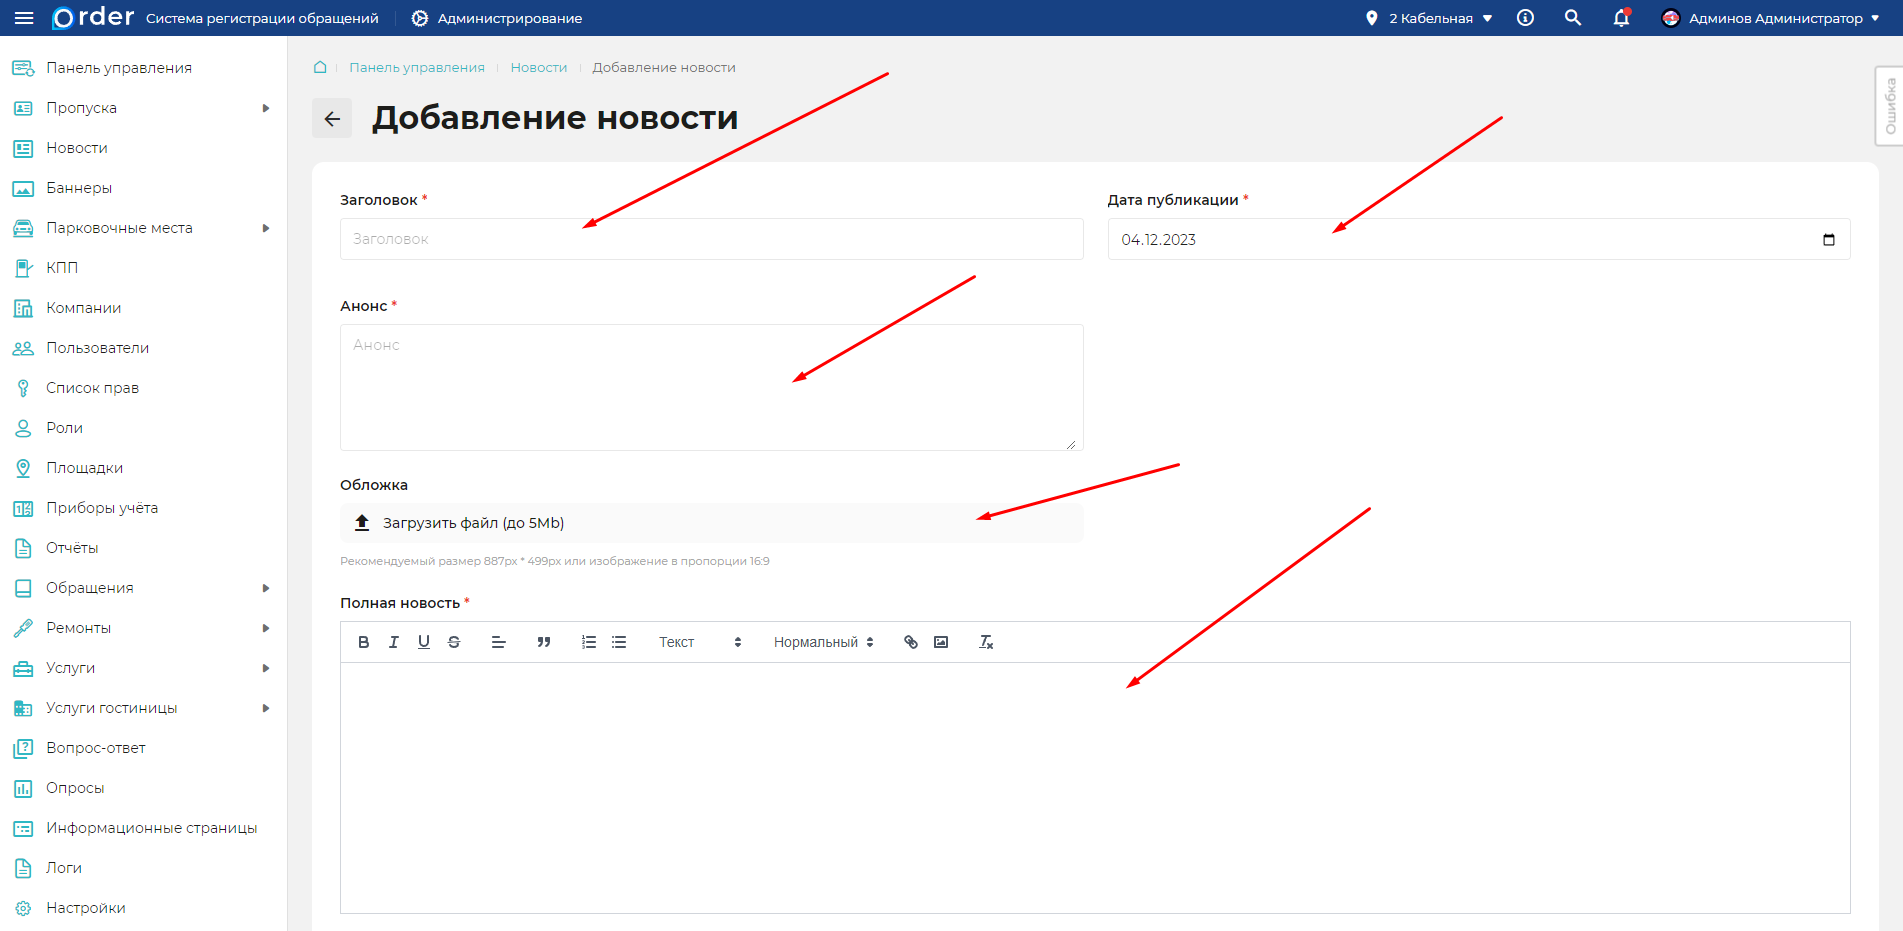1903x931 pixels.
Task: Insert an image into the full news text
Action: point(941,642)
